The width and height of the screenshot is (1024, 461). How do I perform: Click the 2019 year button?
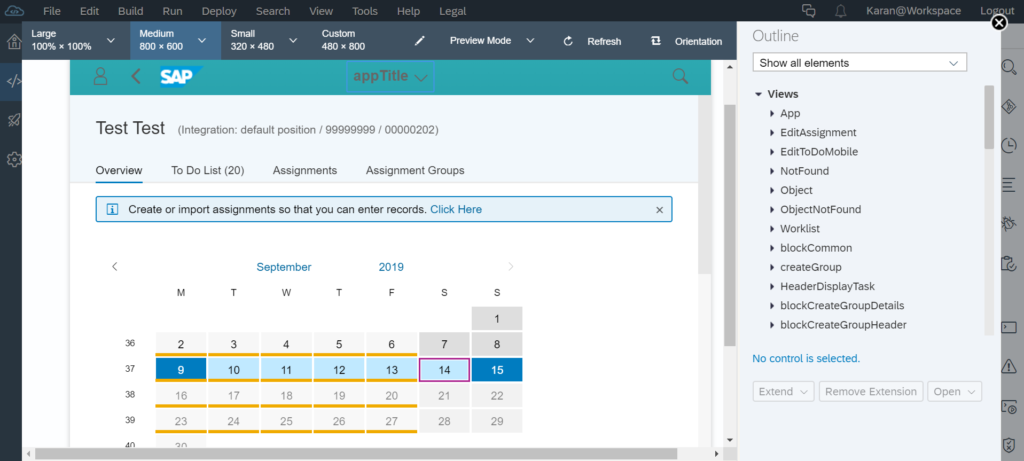point(391,266)
